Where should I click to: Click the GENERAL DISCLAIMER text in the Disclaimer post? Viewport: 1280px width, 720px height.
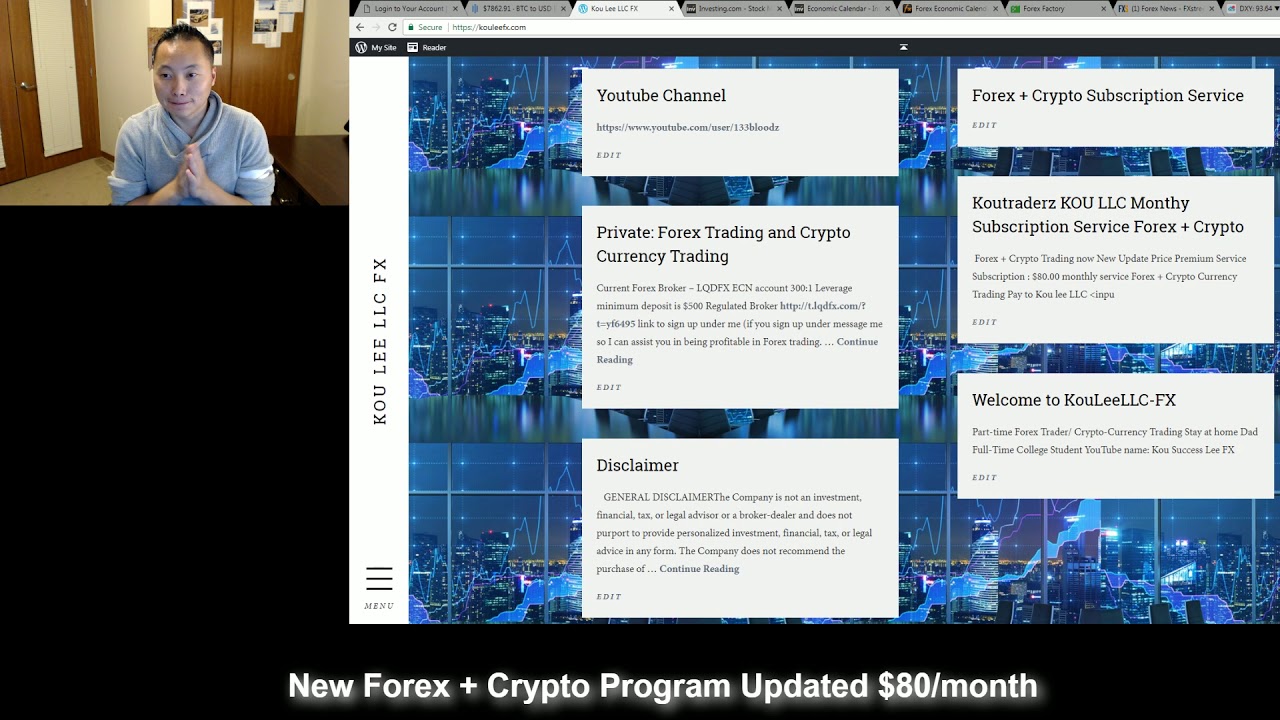[658, 497]
